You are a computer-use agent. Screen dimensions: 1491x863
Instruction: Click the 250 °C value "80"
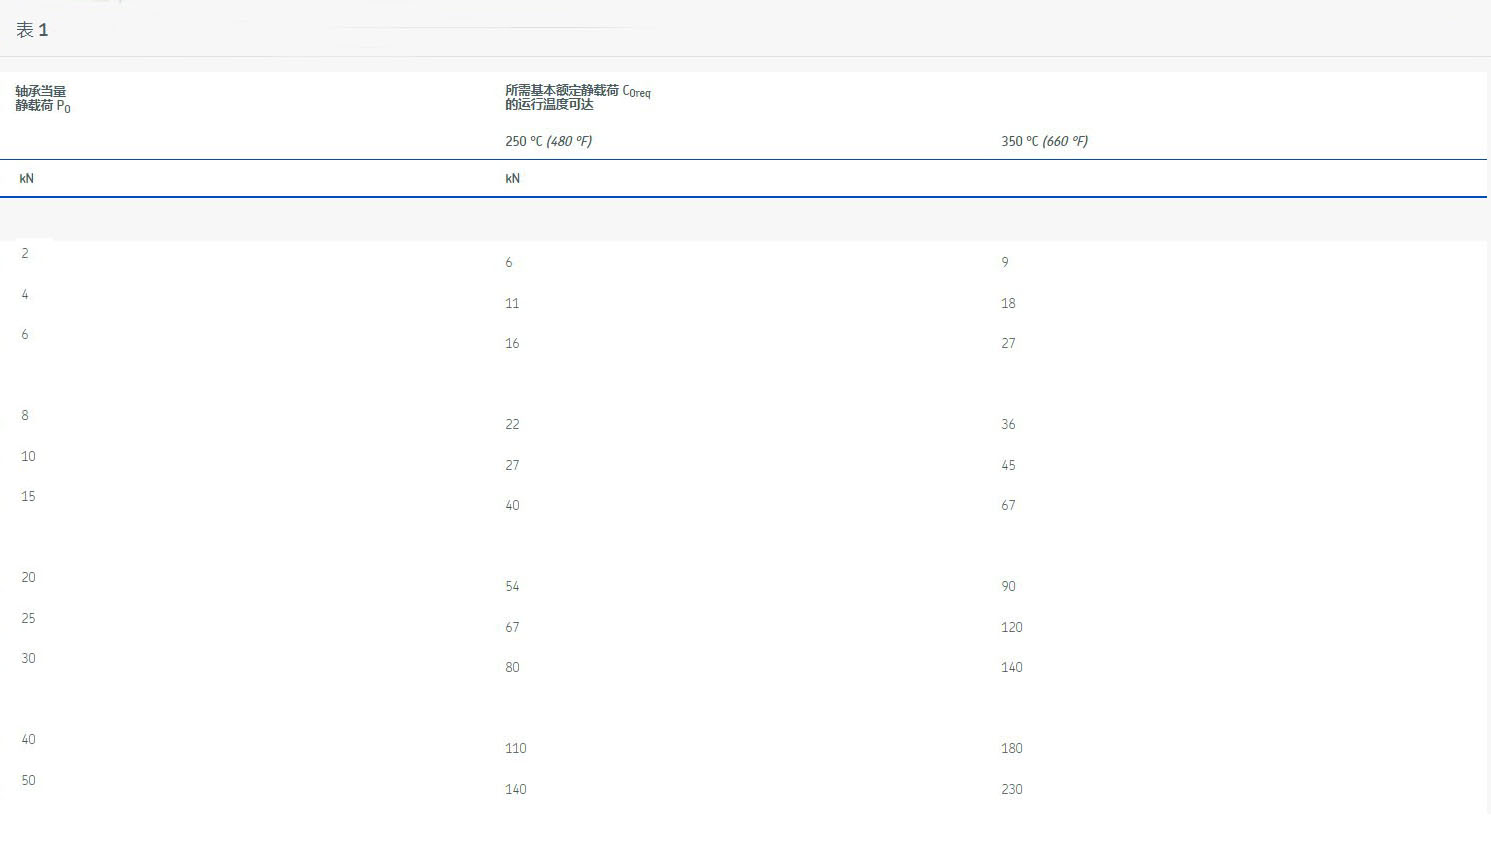pos(512,668)
